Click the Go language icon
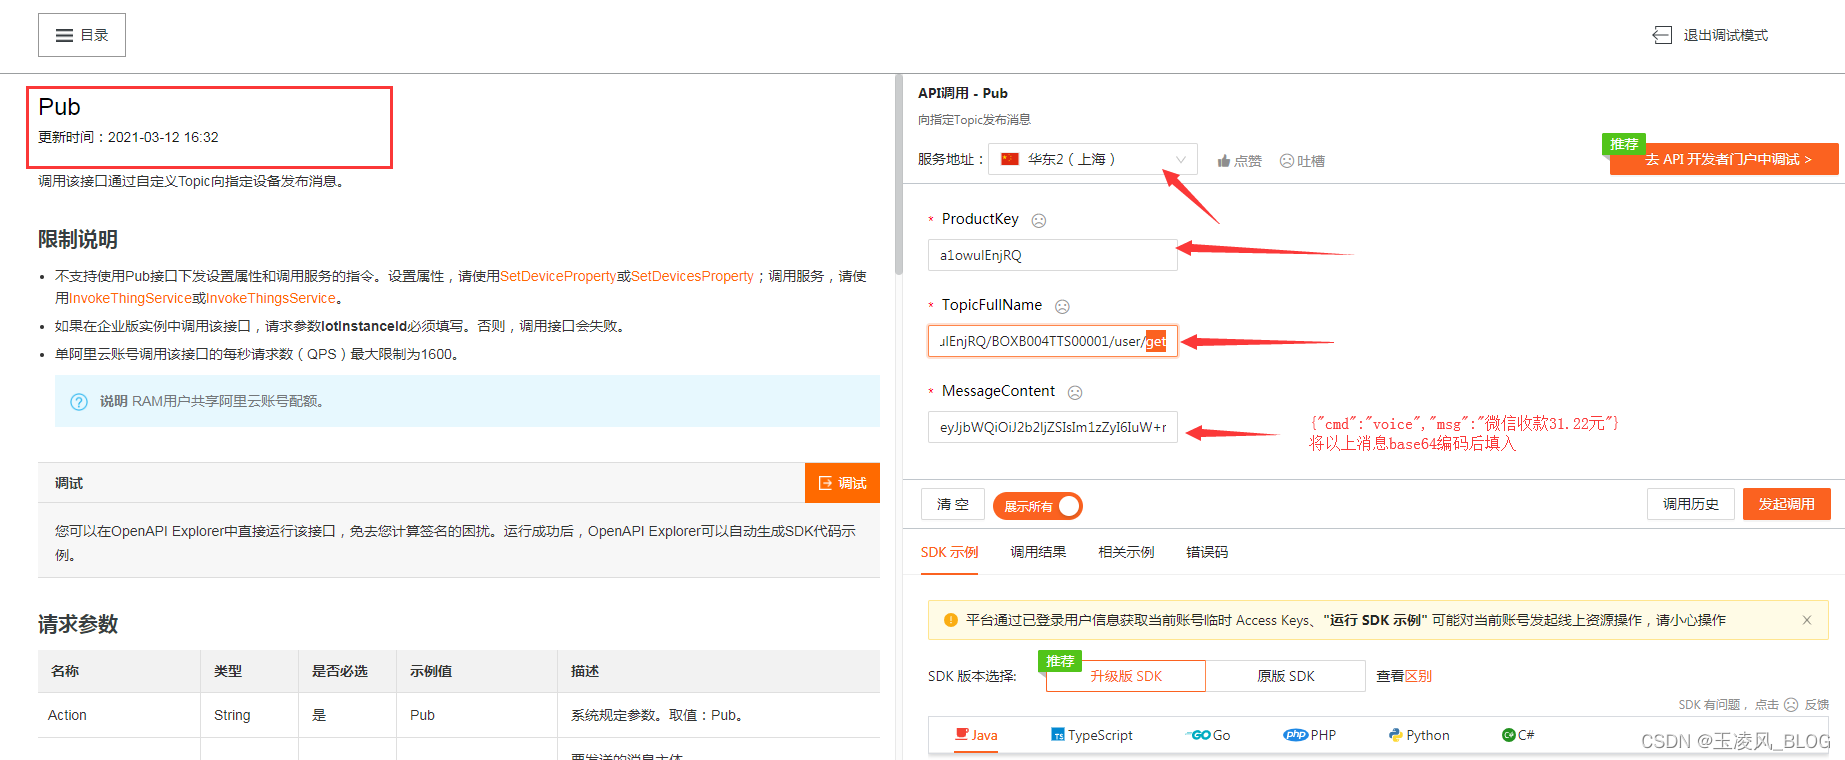 (1198, 735)
